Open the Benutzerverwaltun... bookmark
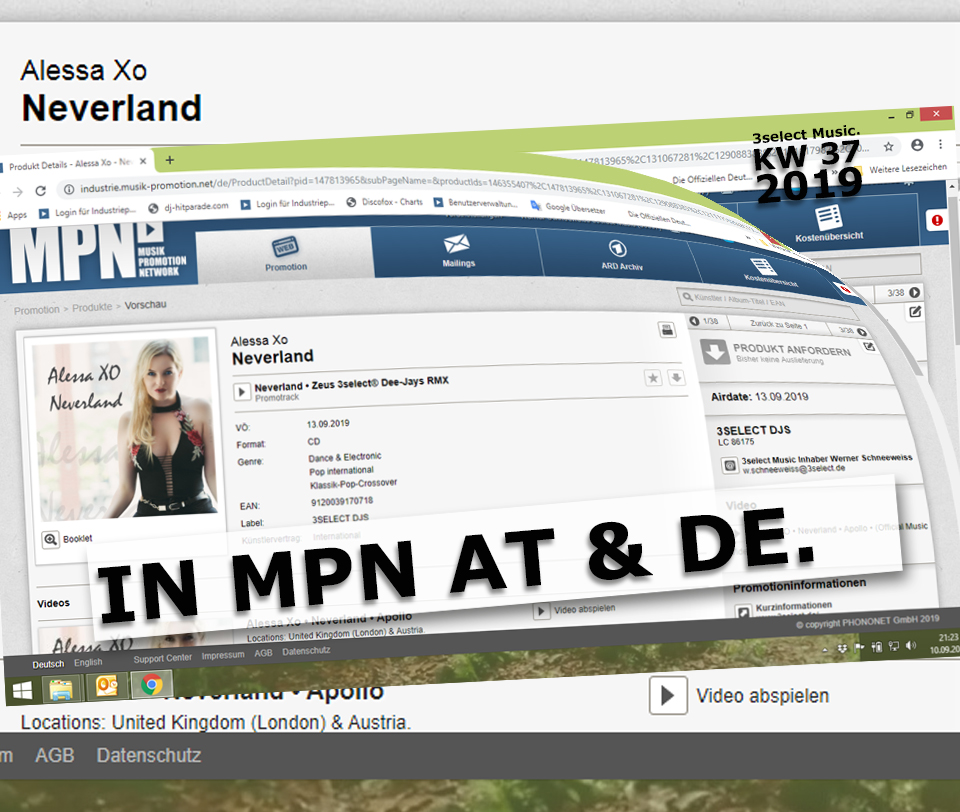This screenshot has width=960, height=812. pos(476,203)
